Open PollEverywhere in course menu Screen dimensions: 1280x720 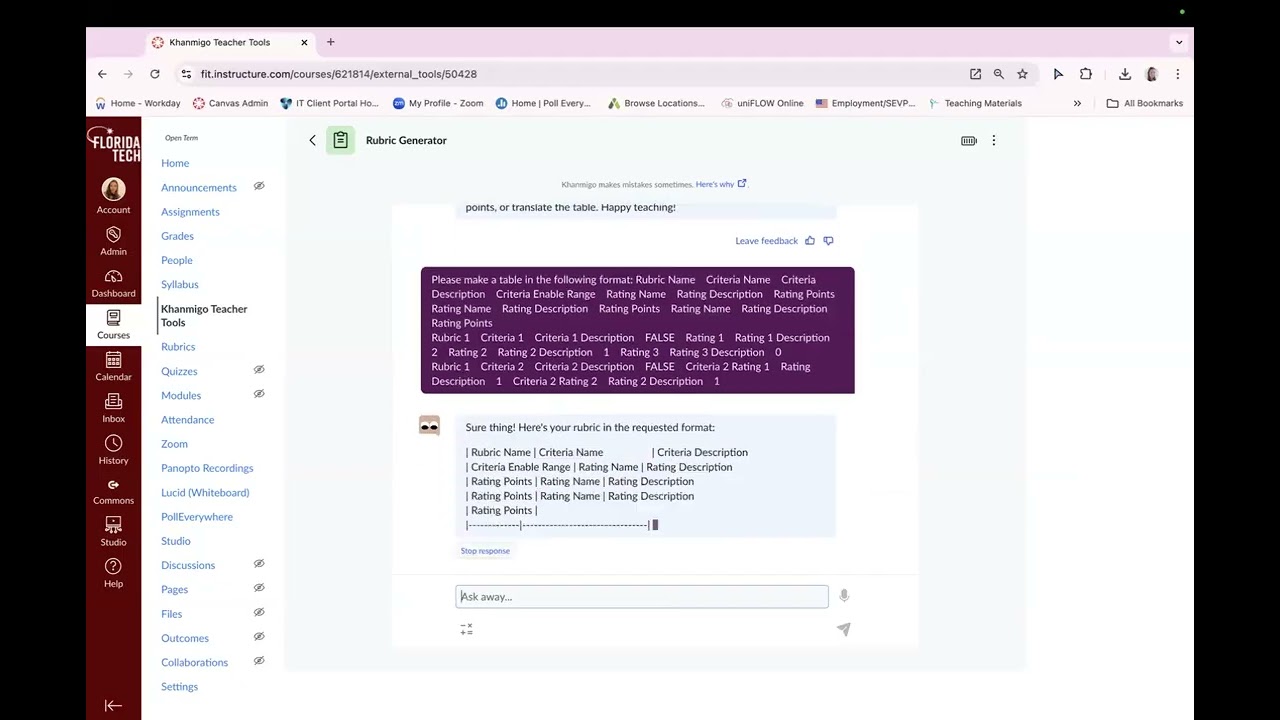197,517
